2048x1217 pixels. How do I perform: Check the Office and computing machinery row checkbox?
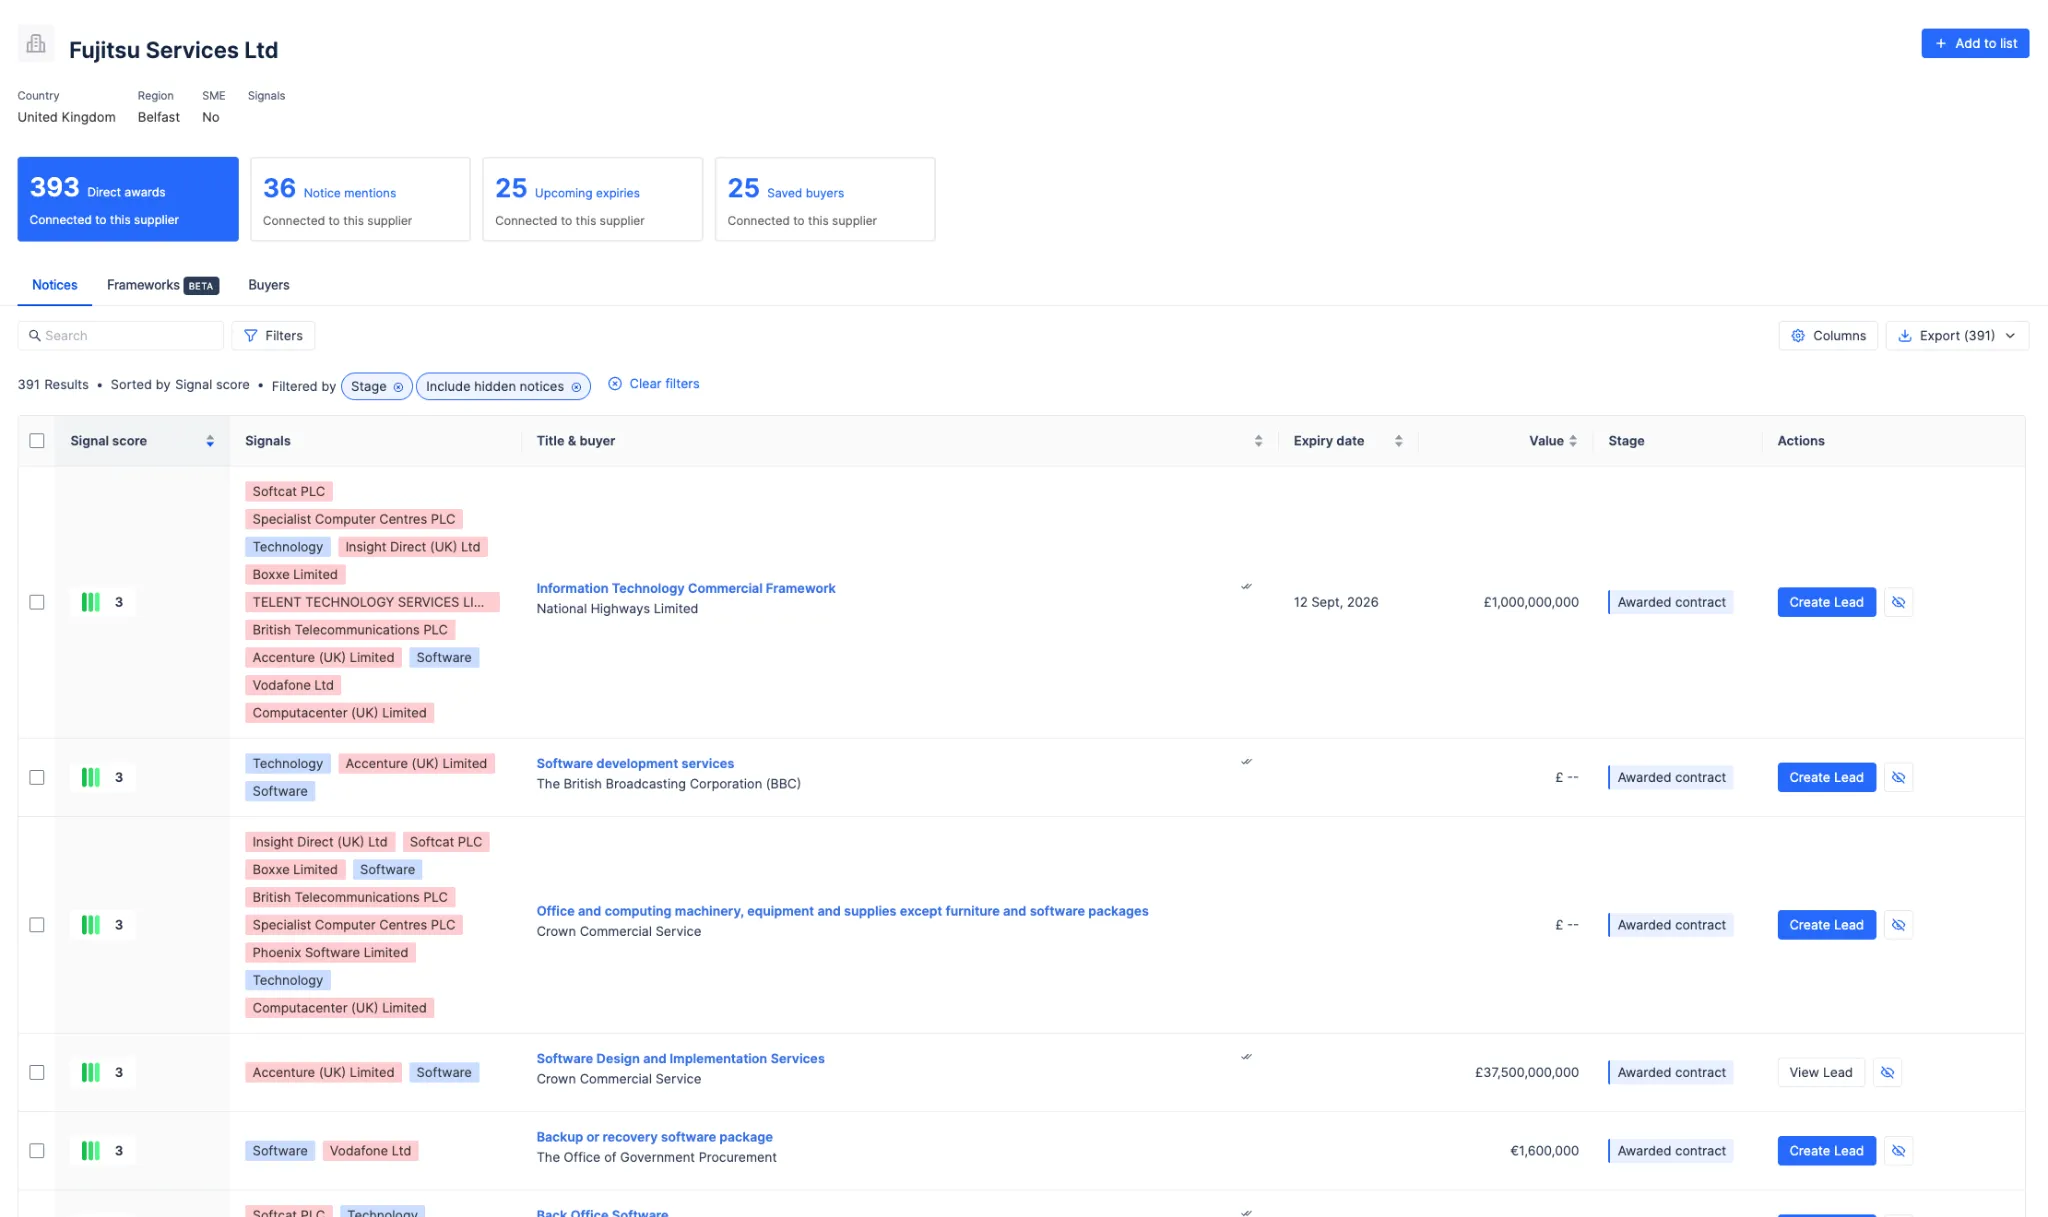[37, 925]
